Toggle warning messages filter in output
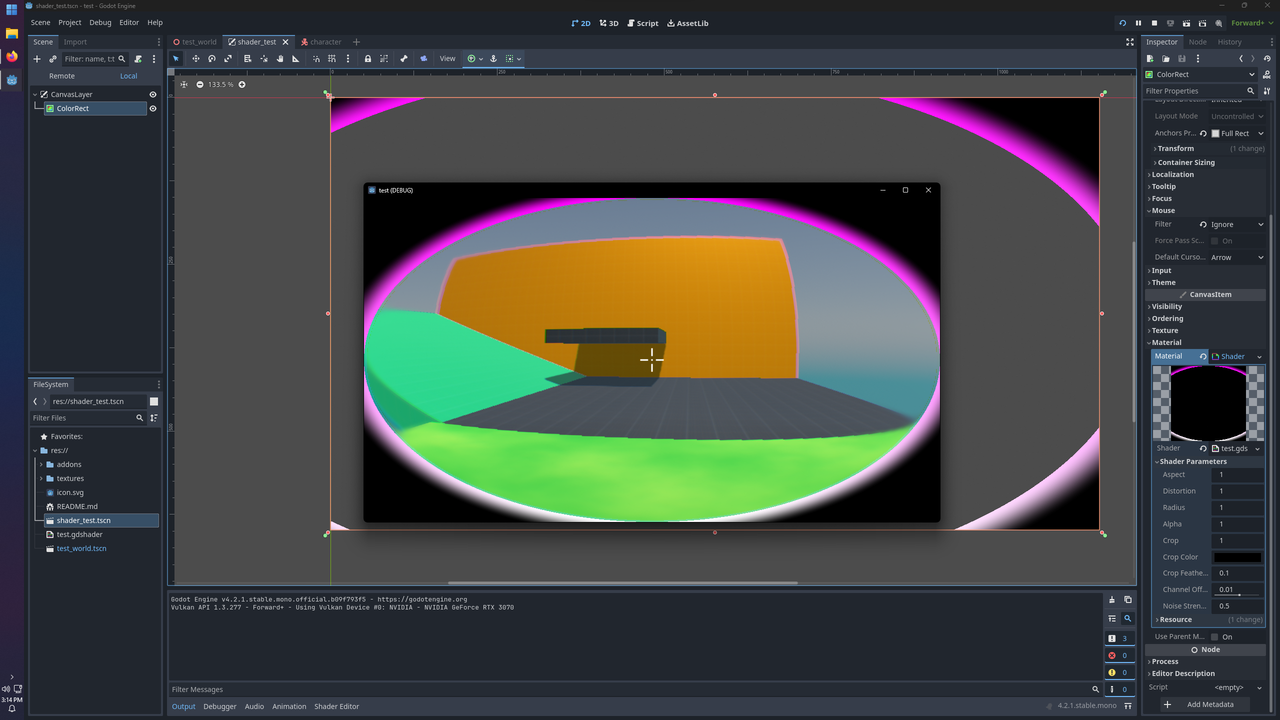Viewport: 1280px width, 720px height. (x=1119, y=672)
